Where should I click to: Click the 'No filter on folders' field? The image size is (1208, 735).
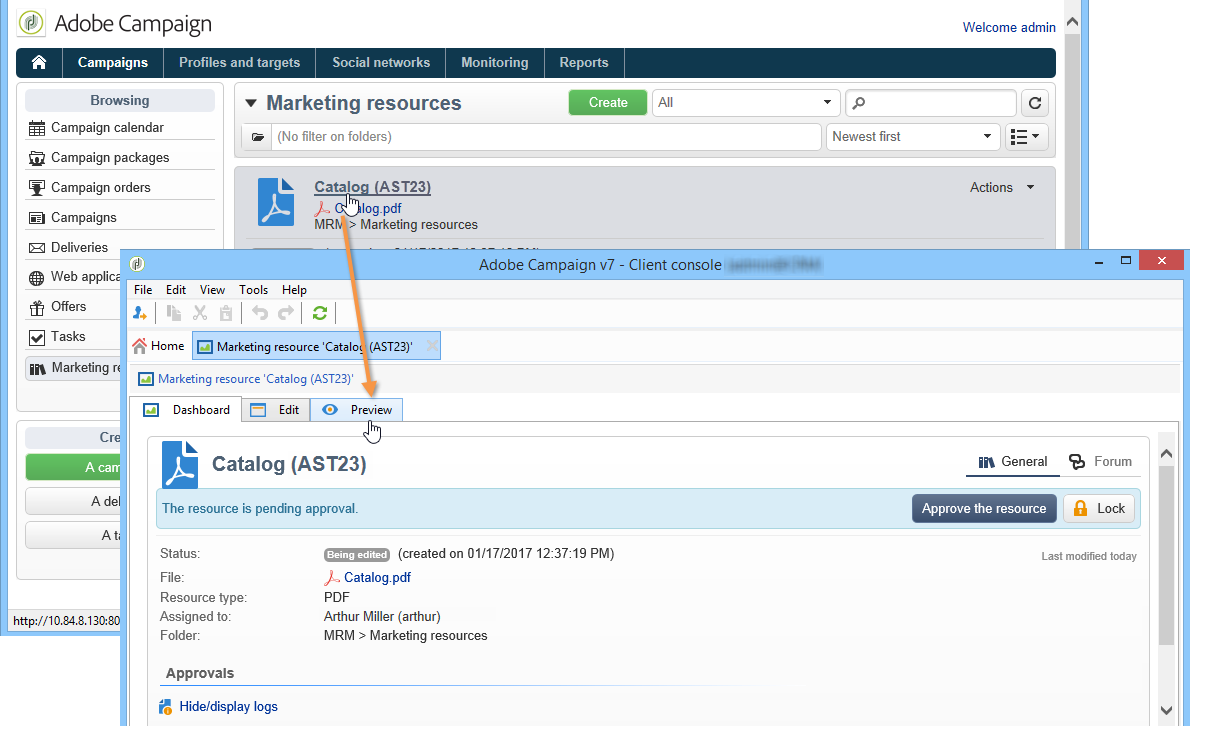546,137
